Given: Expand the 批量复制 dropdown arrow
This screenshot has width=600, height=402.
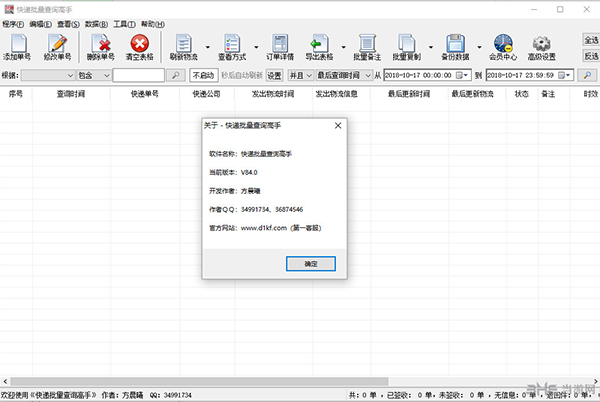Looking at the screenshot, I should (430, 47).
